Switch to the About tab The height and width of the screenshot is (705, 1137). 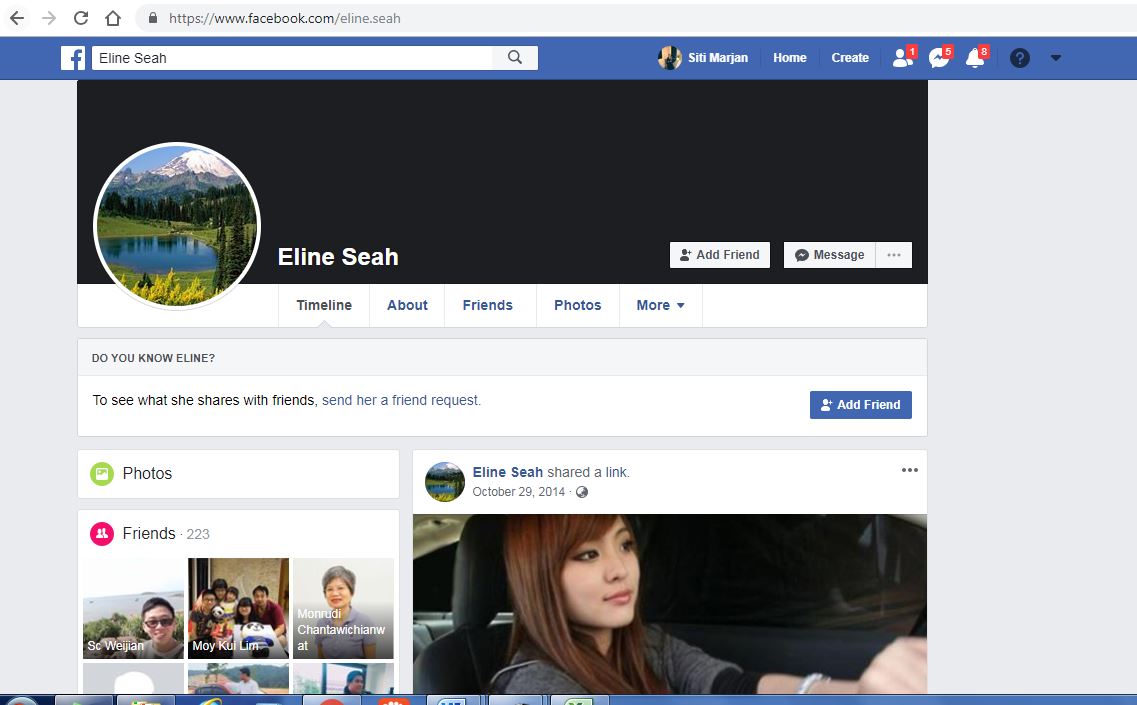[x=407, y=305]
